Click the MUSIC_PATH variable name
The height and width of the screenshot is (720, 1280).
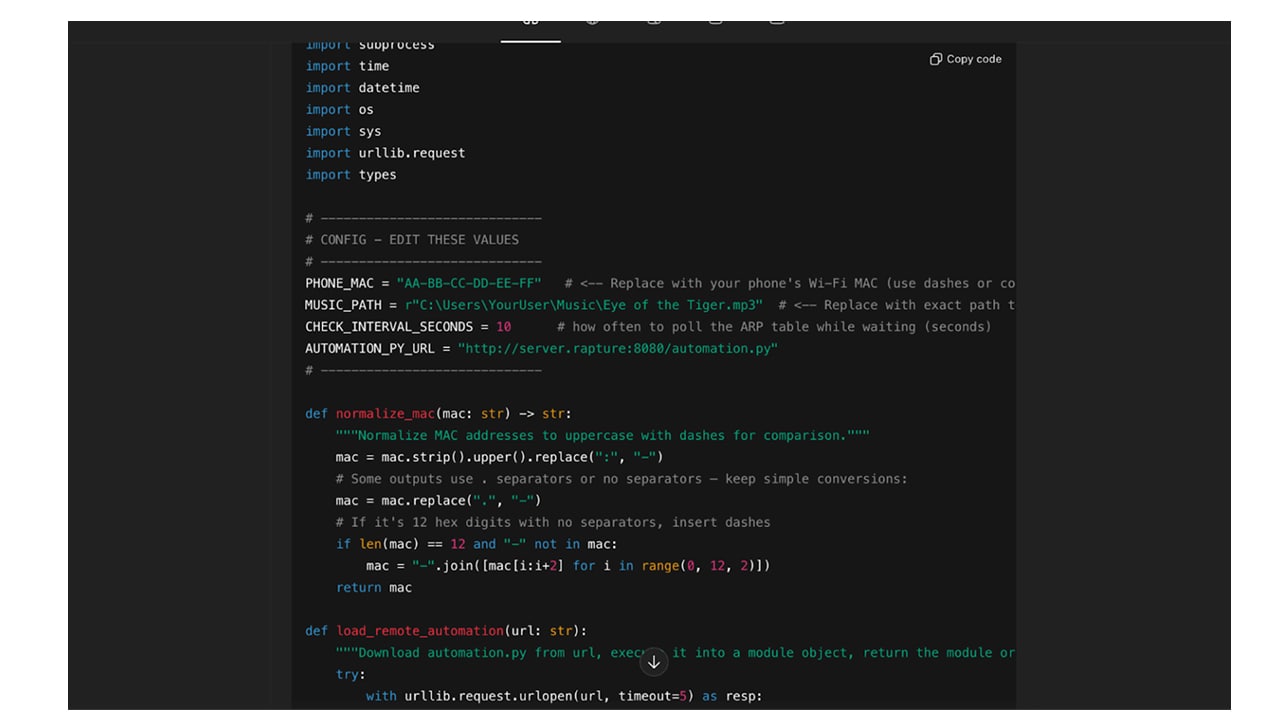tap(343, 305)
